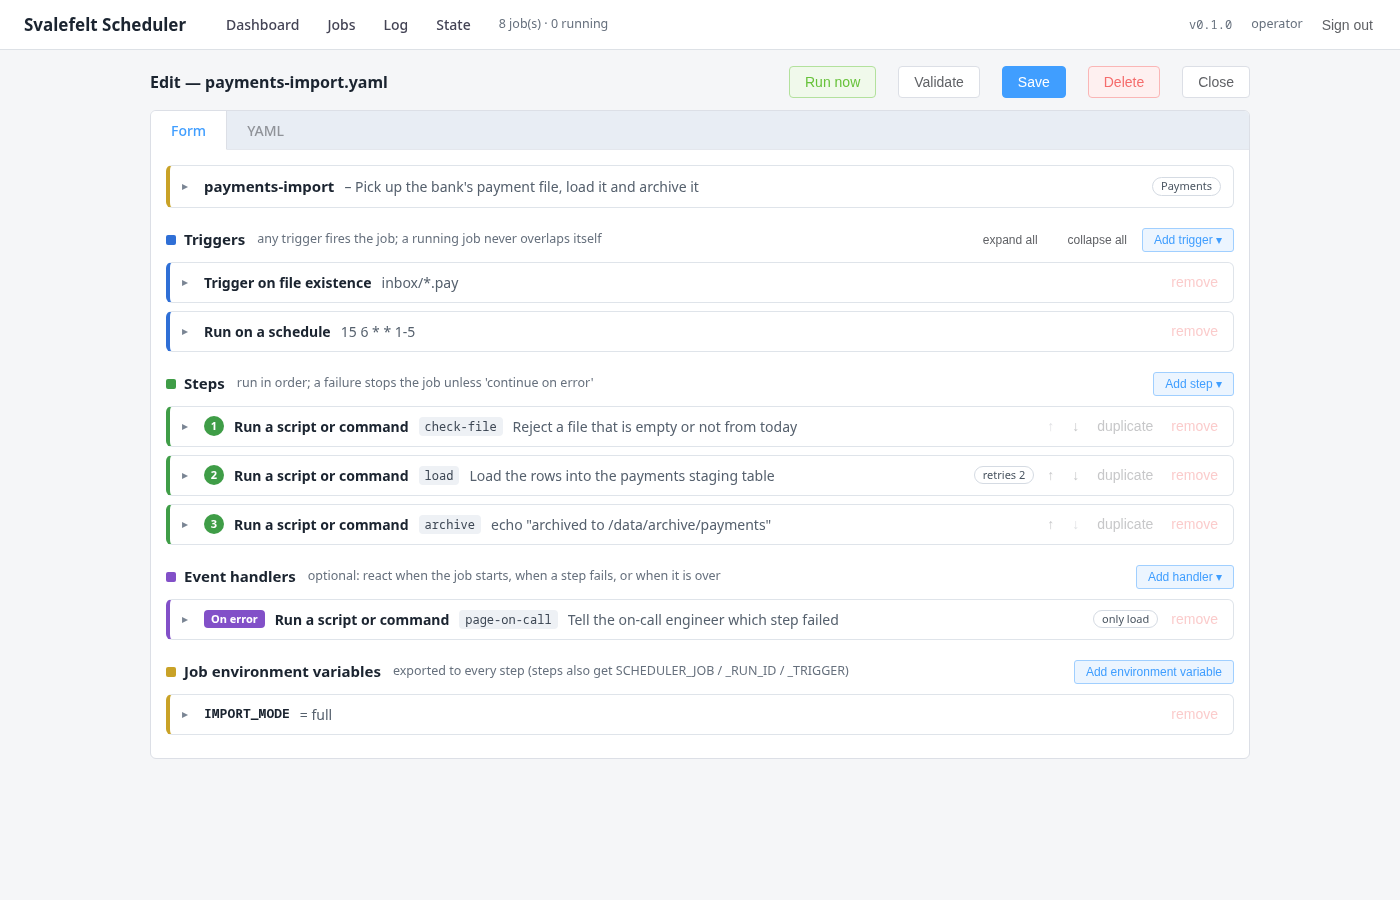
Task: Remove the schedule trigger
Action: click(x=1194, y=332)
